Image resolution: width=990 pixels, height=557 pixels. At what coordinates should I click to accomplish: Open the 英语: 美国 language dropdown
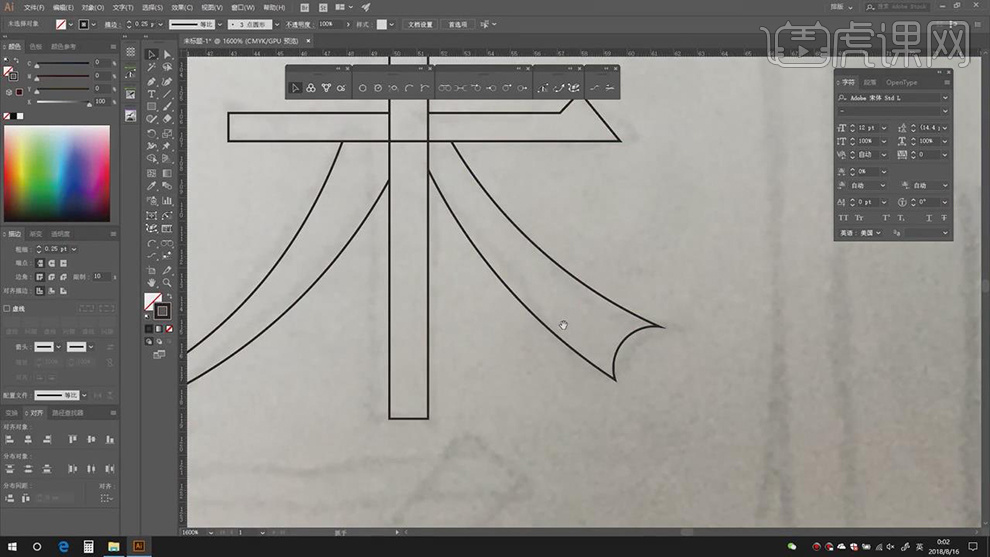click(877, 233)
